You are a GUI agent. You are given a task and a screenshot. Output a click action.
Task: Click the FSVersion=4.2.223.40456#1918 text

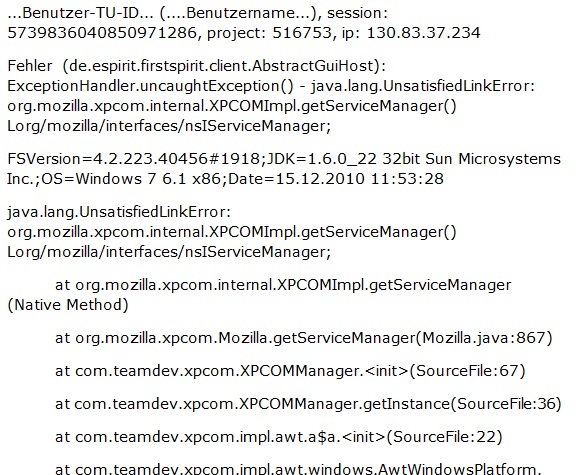[134, 159]
